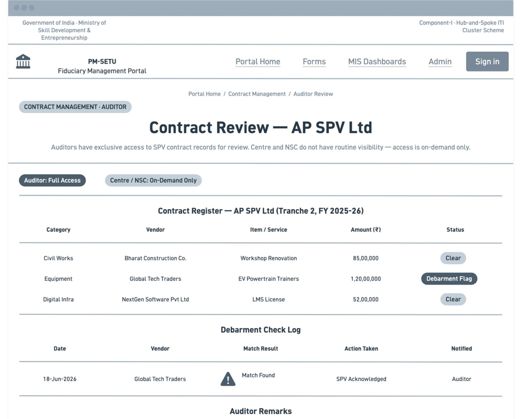Click the Contract Management - Auditor tag

(75, 107)
